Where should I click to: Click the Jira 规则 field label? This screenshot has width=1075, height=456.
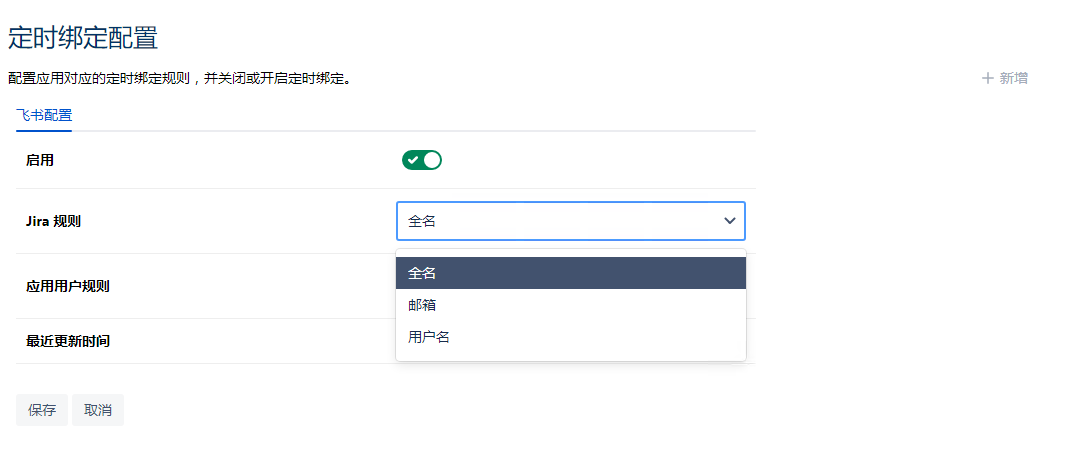coord(53,221)
